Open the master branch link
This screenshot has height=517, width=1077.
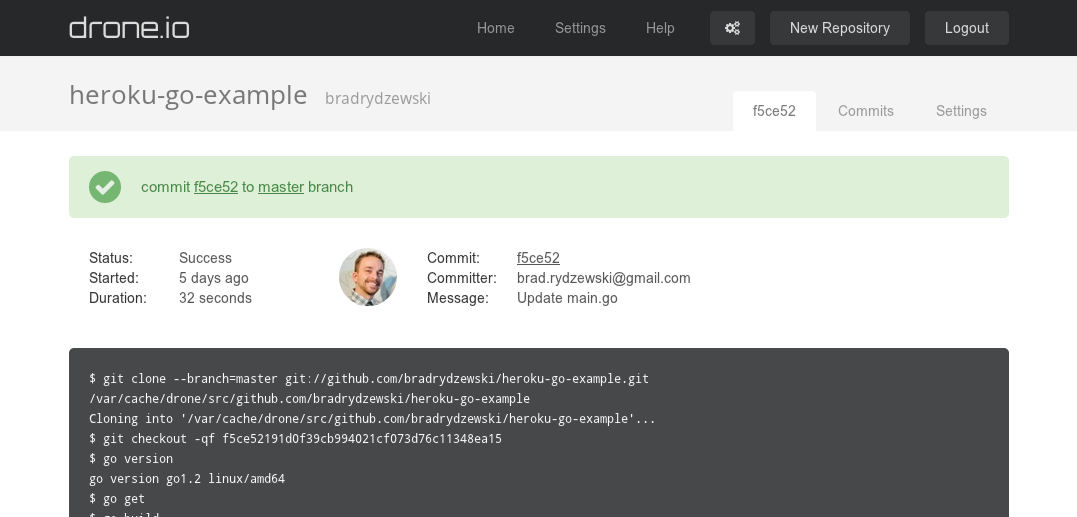click(281, 187)
